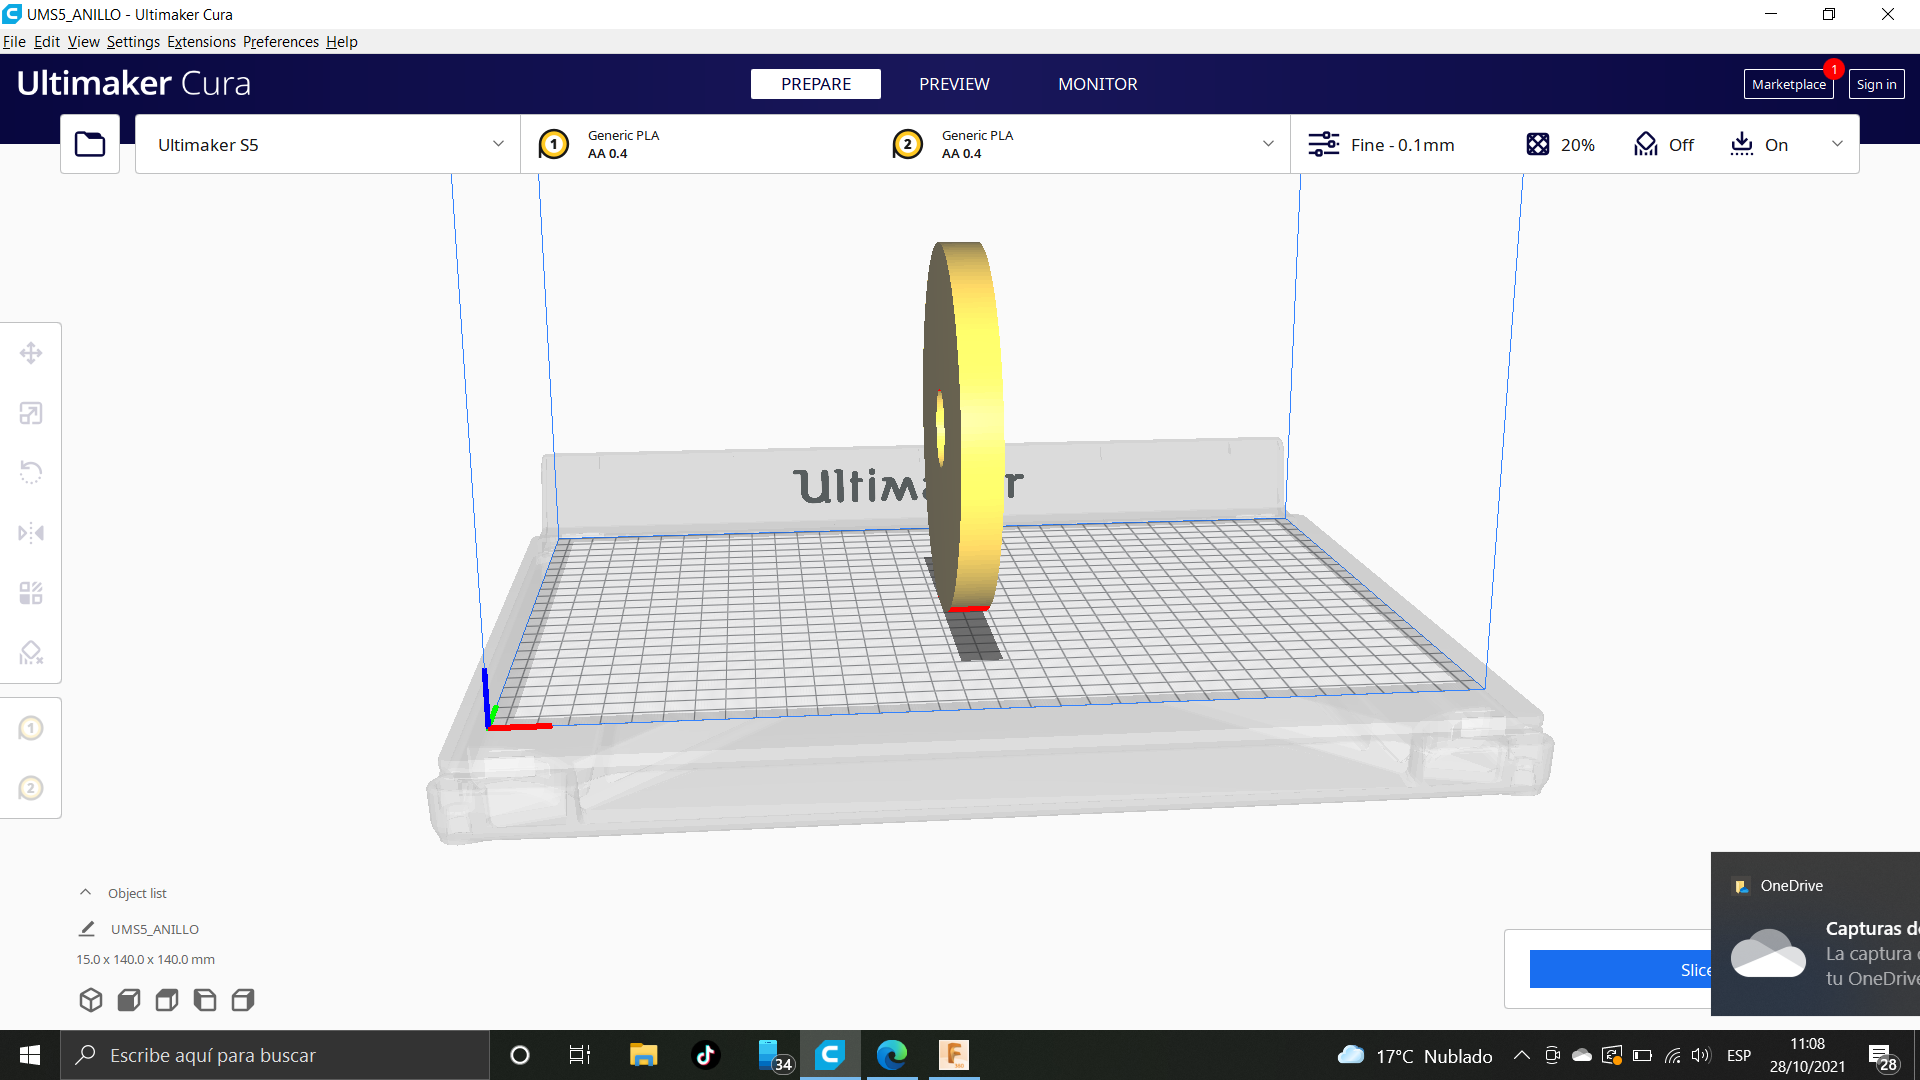Select the Rotate tool

[31, 473]
